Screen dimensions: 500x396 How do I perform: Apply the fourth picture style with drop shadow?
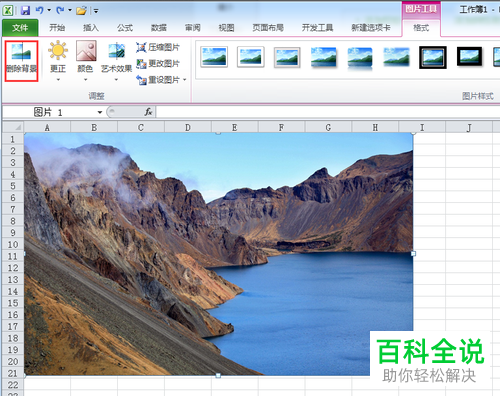pyautogui.click(x=323, y=57)
